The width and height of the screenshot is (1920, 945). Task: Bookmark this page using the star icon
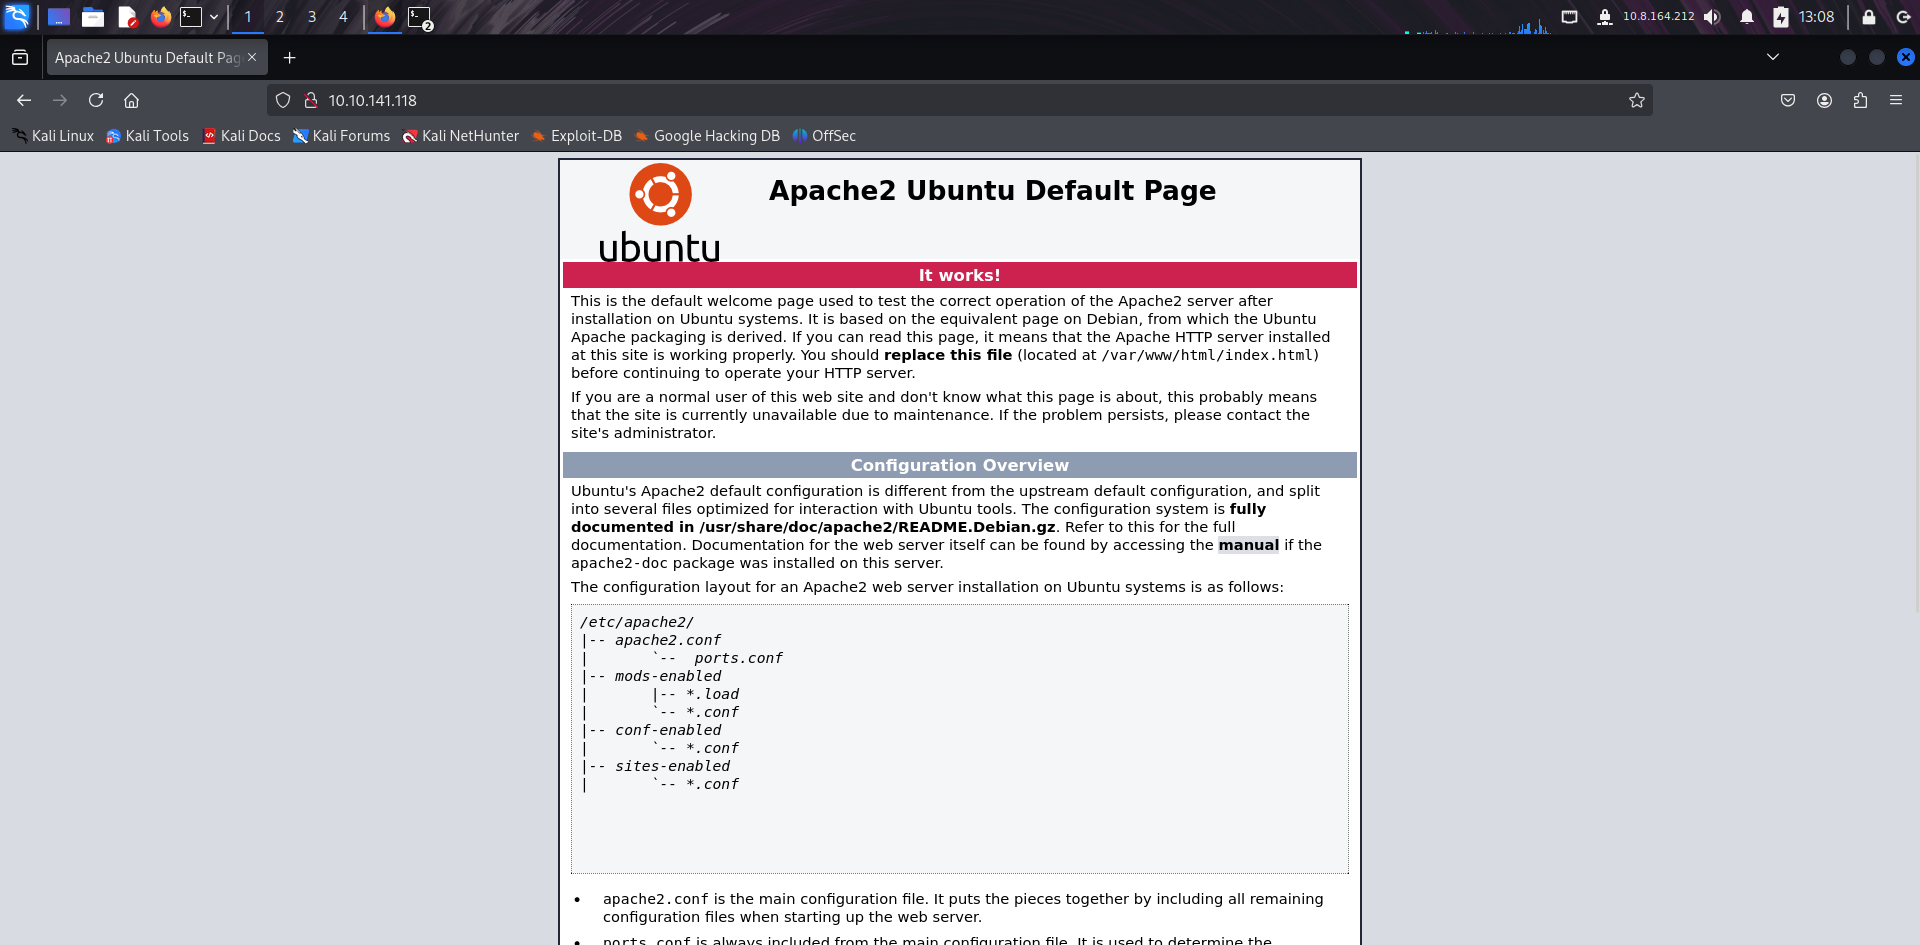pyautogui.click(x=1637, y=100)
